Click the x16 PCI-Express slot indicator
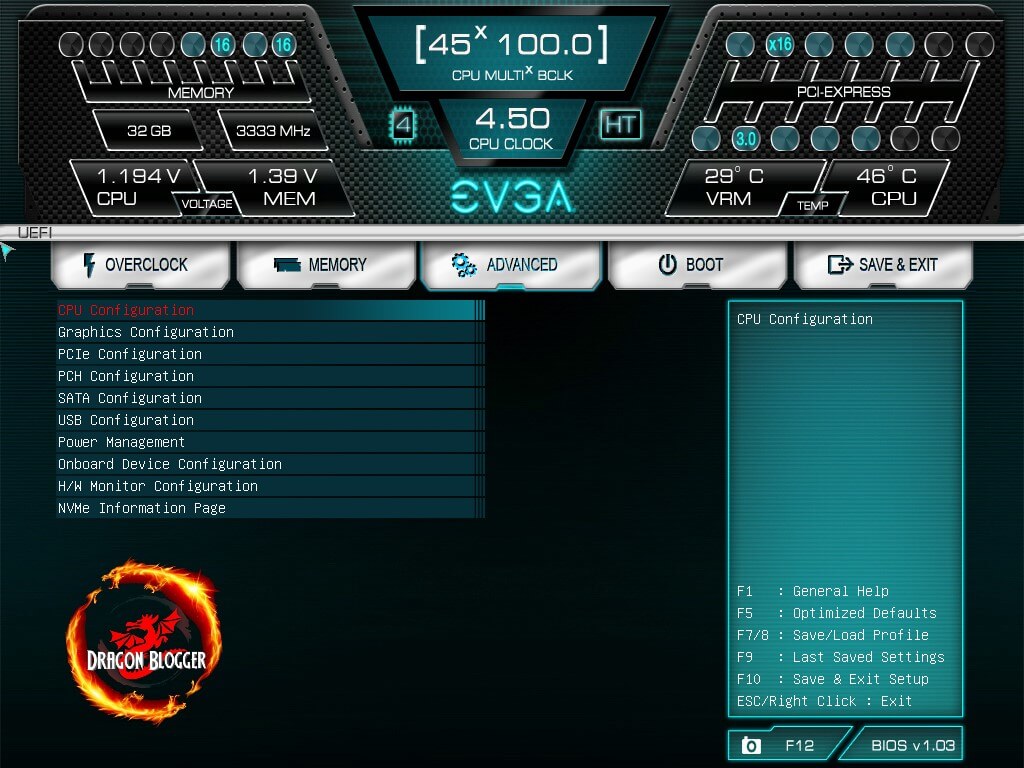1024x768 pixels. (780, 44)
